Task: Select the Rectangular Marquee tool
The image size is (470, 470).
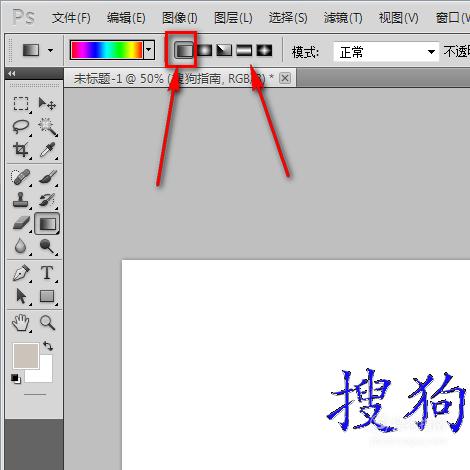Action: point(21,104)
